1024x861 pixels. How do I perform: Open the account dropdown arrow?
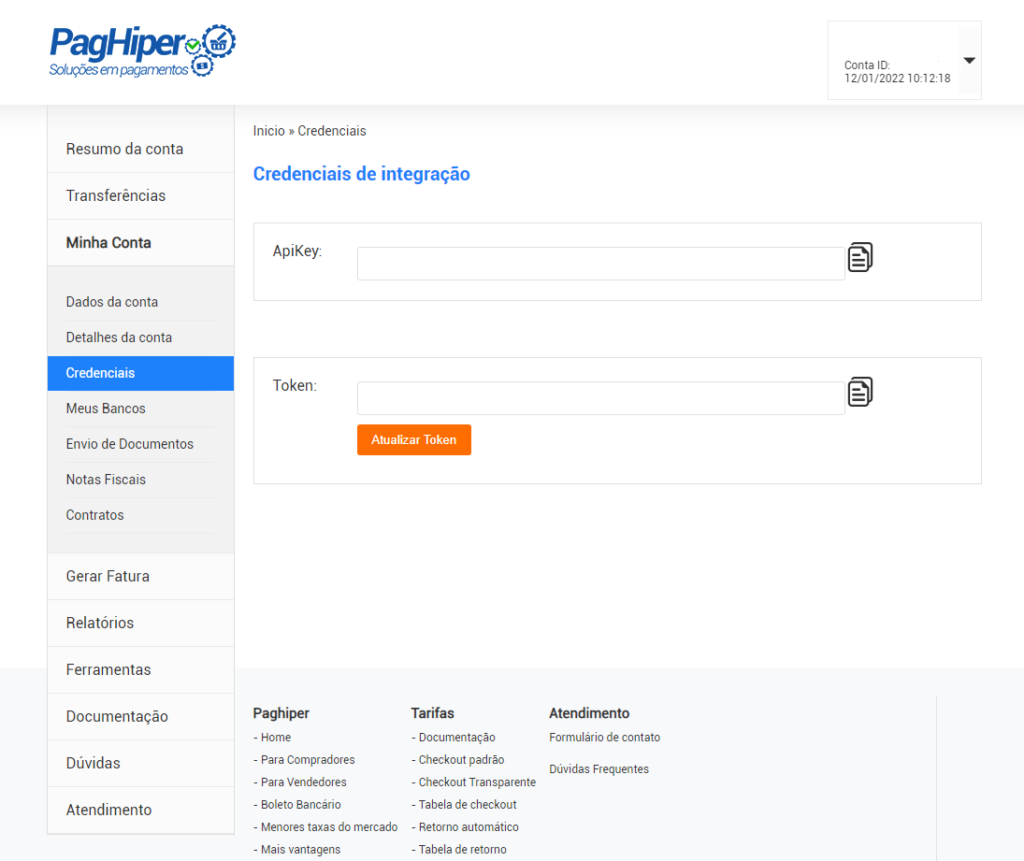pos(969,61)
